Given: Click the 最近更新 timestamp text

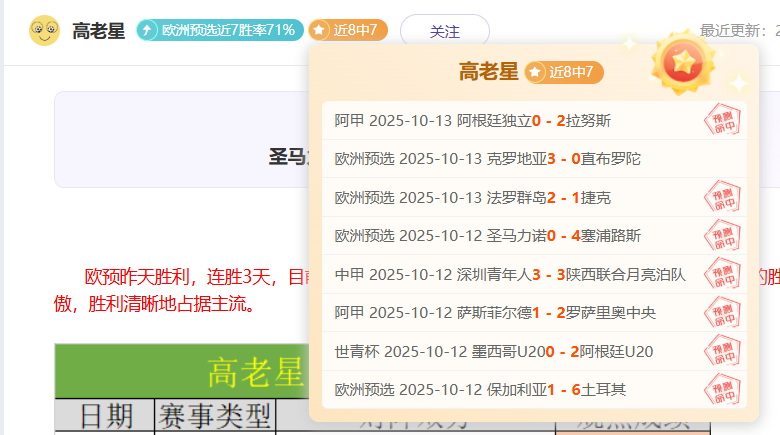Looking at the screenshot, I should (x=739, y=31).
